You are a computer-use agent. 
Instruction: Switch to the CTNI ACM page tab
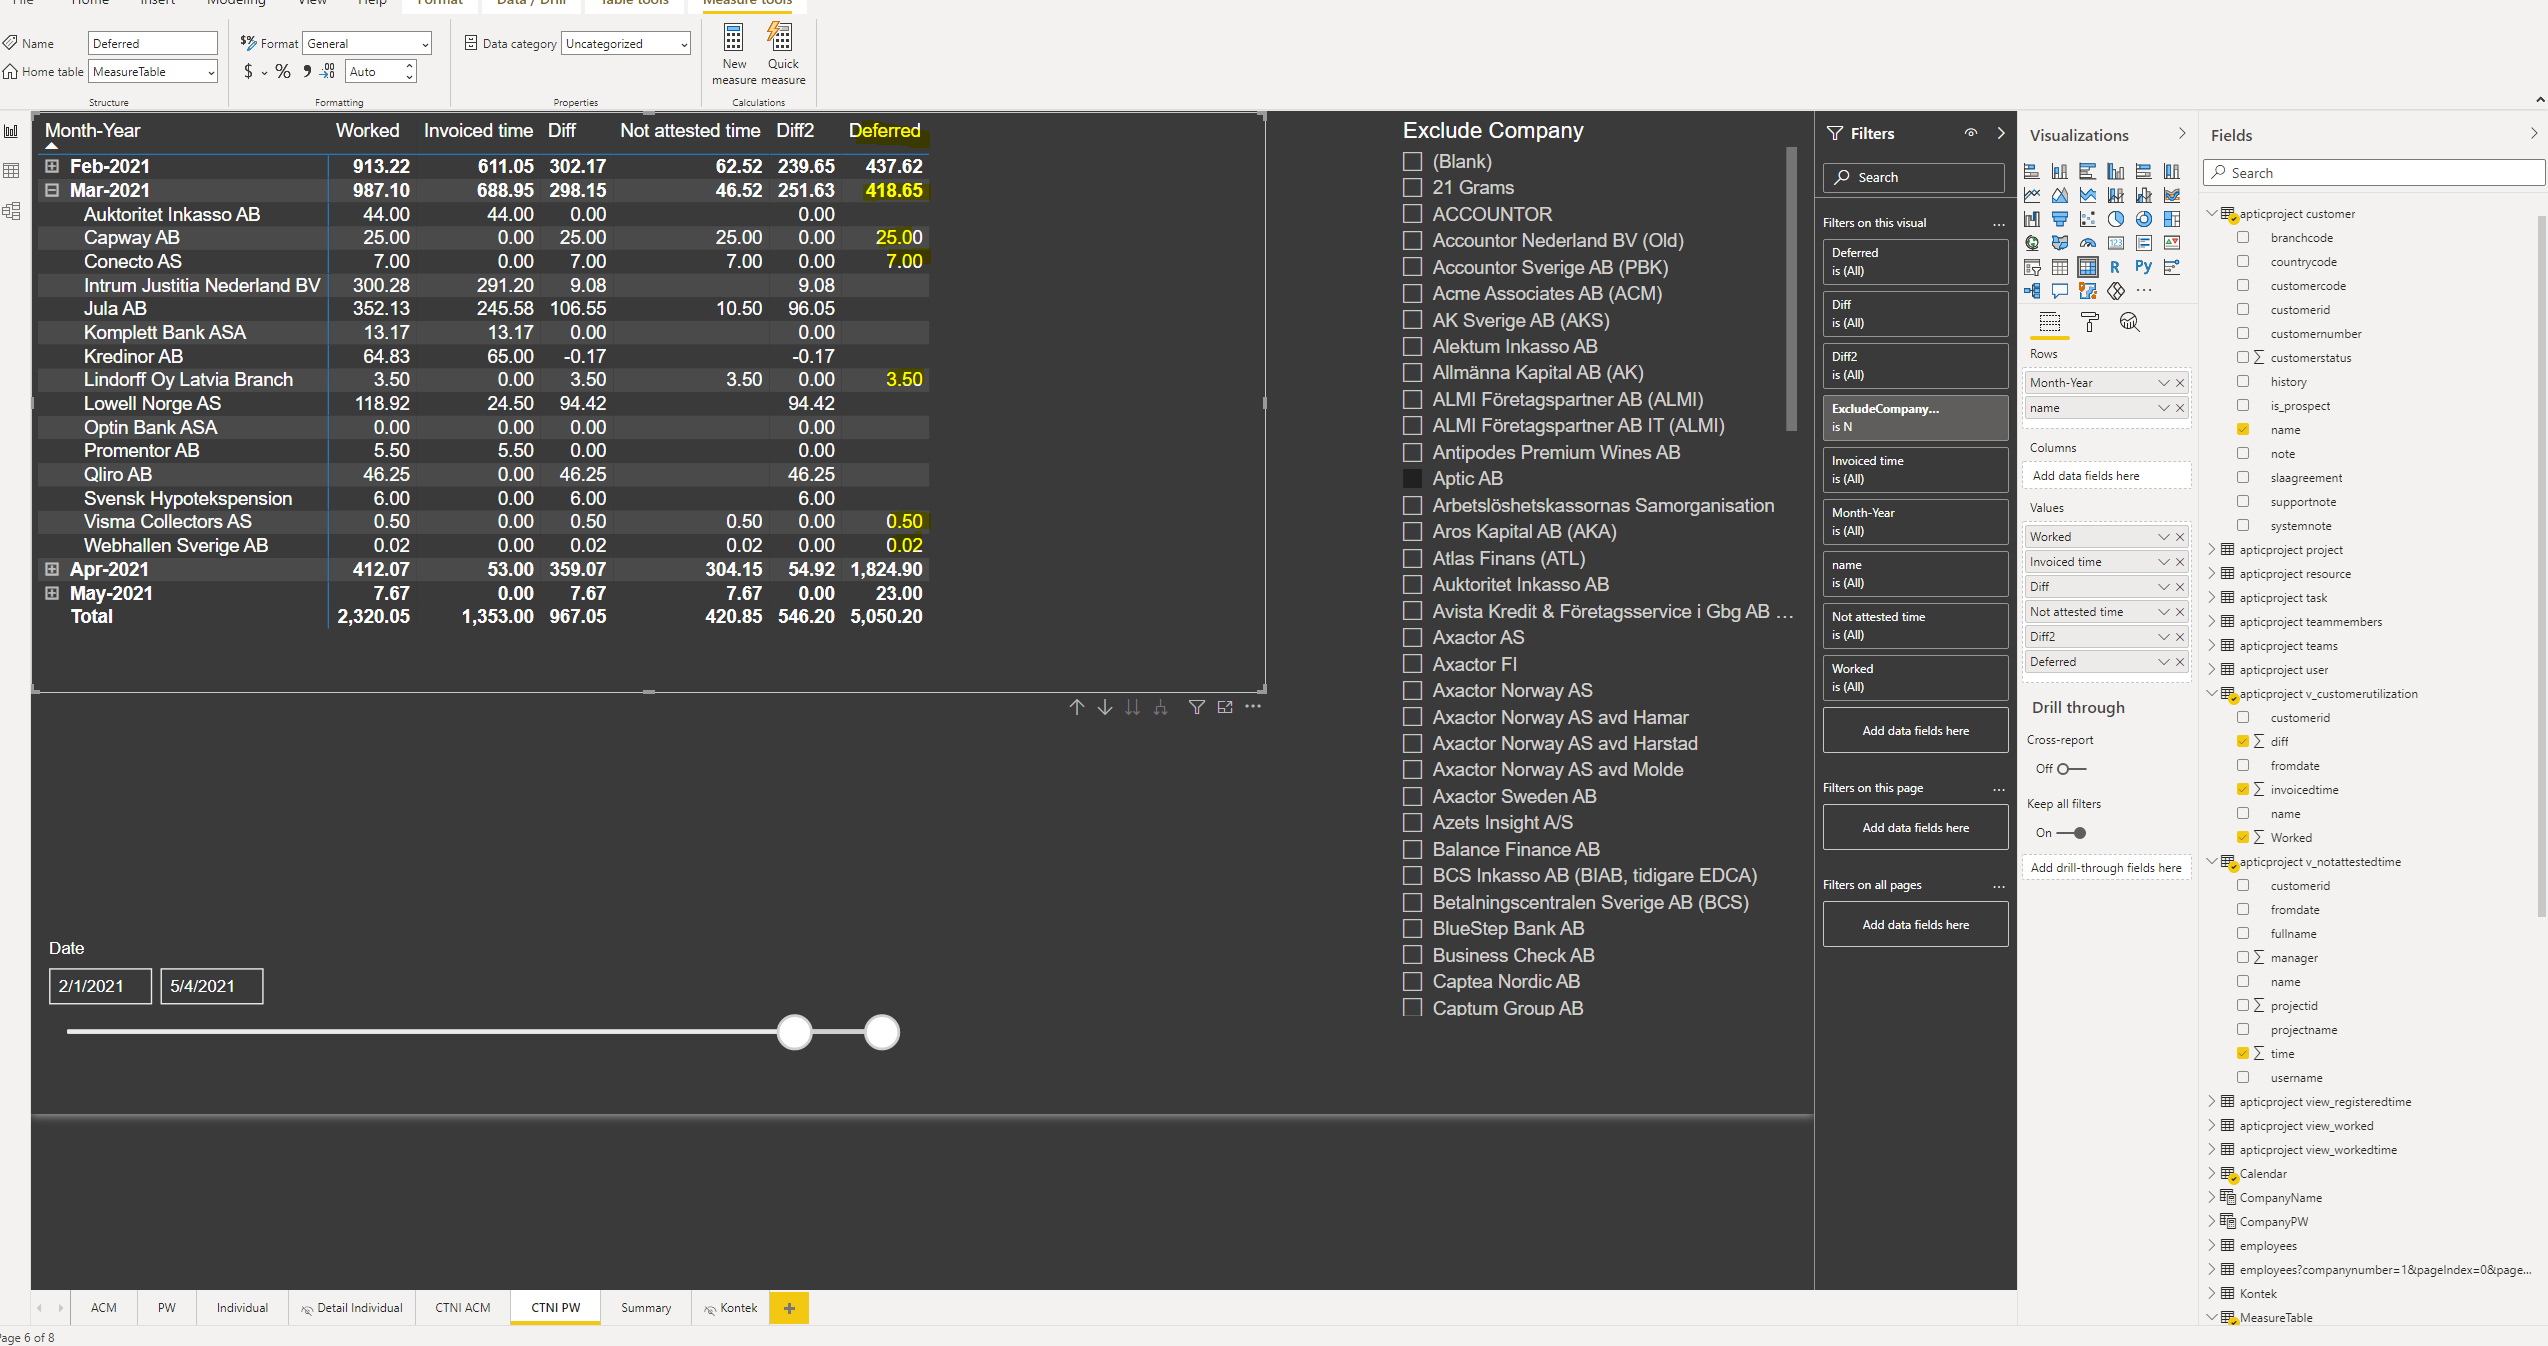pyautogui.click(x=463, y=1307)
